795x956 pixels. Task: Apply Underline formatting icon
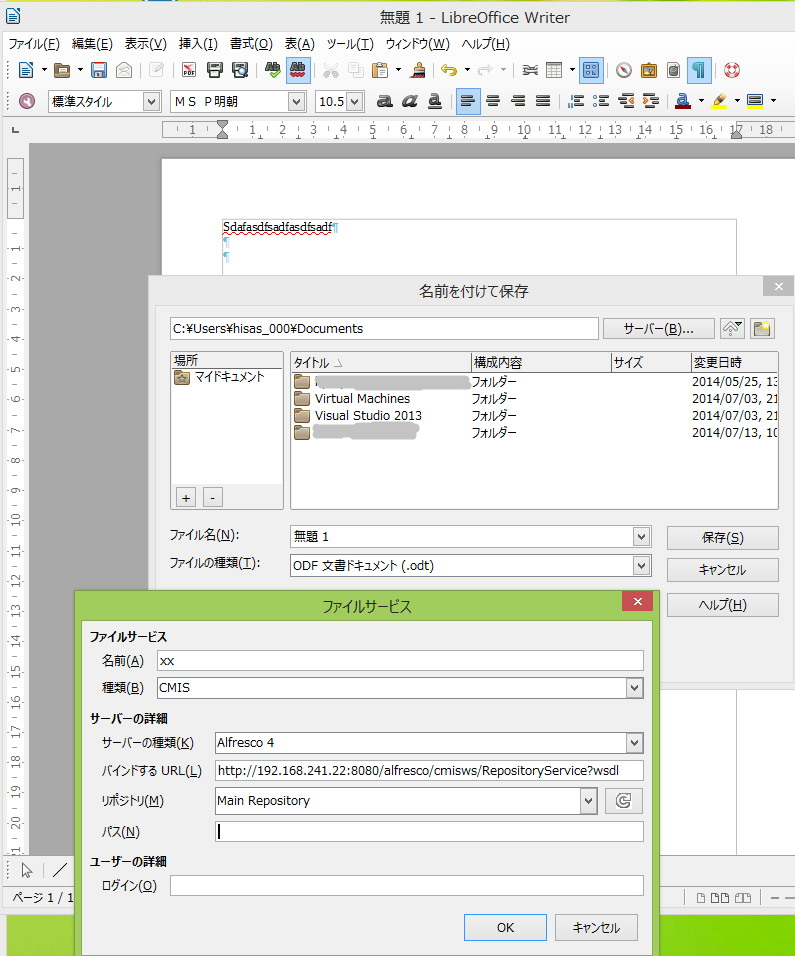point(434,101)
